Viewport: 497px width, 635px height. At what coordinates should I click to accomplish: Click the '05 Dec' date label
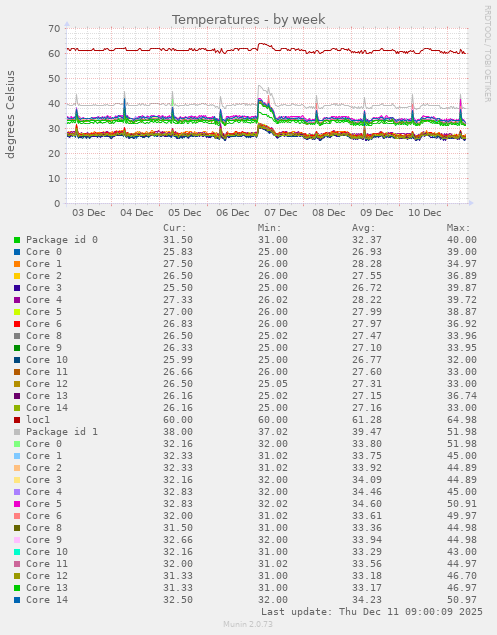pyautogui.click(x=185, y=213)
